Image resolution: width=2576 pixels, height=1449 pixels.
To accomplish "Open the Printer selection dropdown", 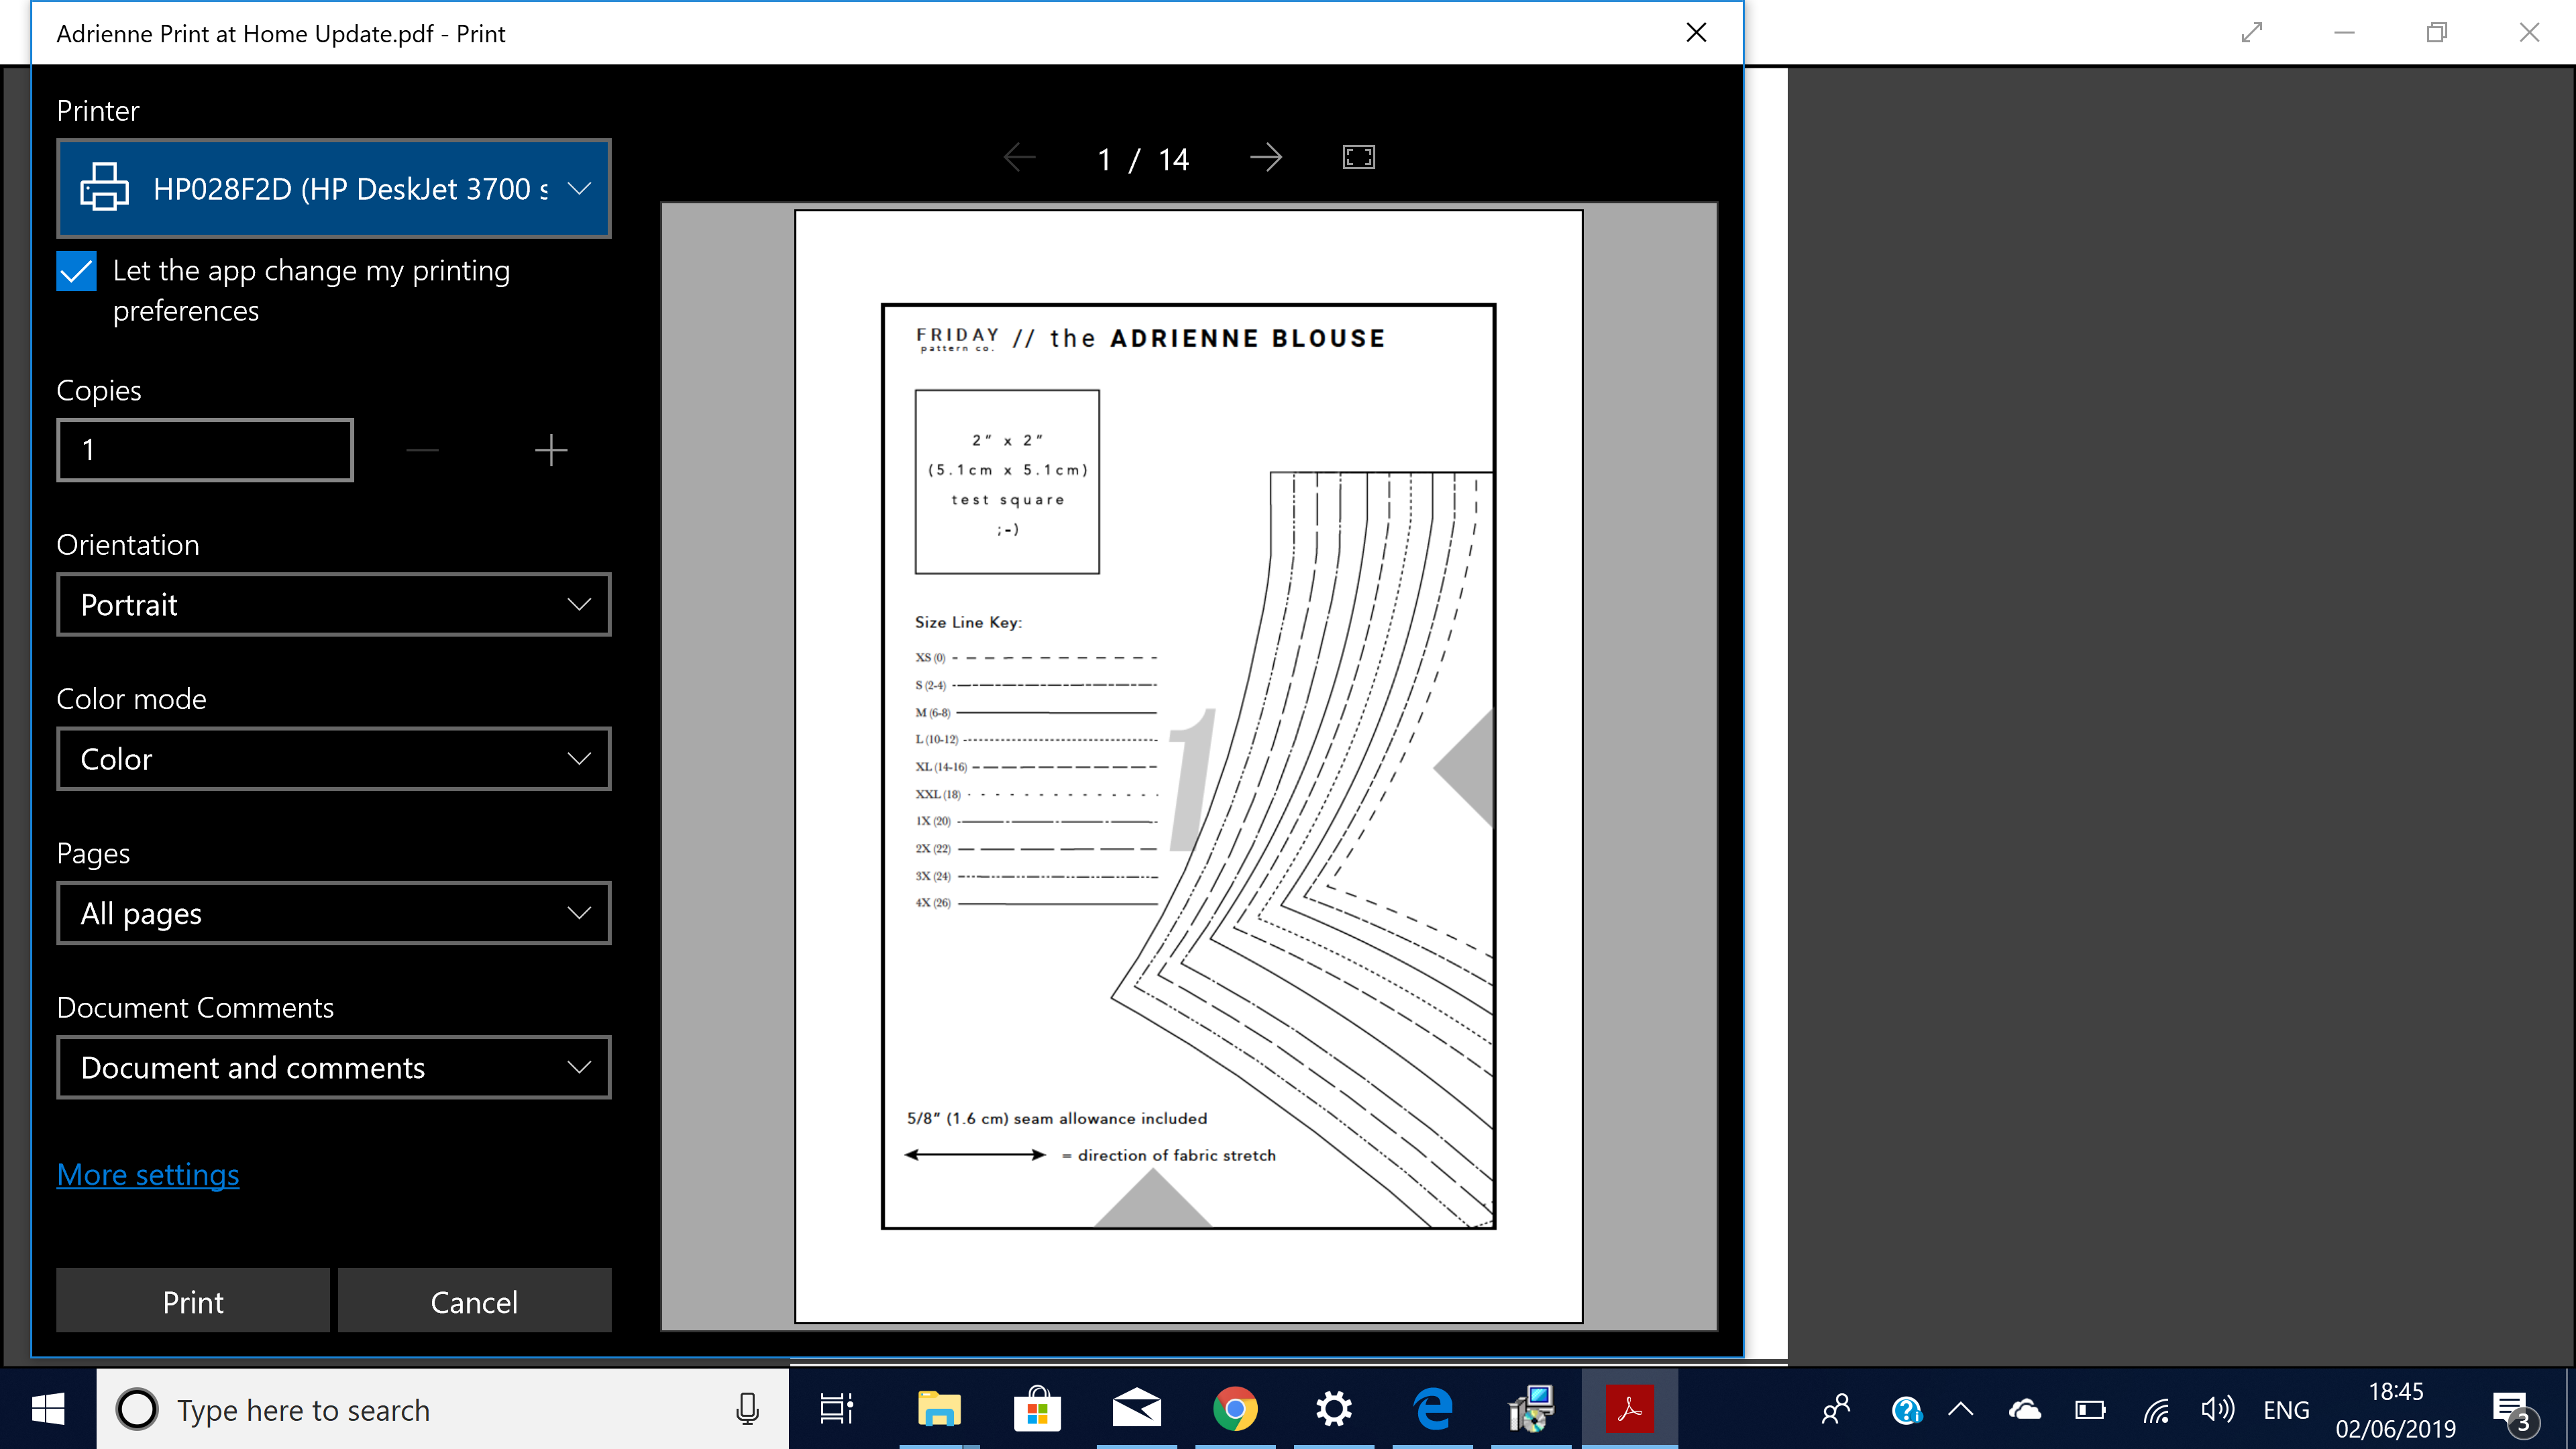I will pos(334,188).
